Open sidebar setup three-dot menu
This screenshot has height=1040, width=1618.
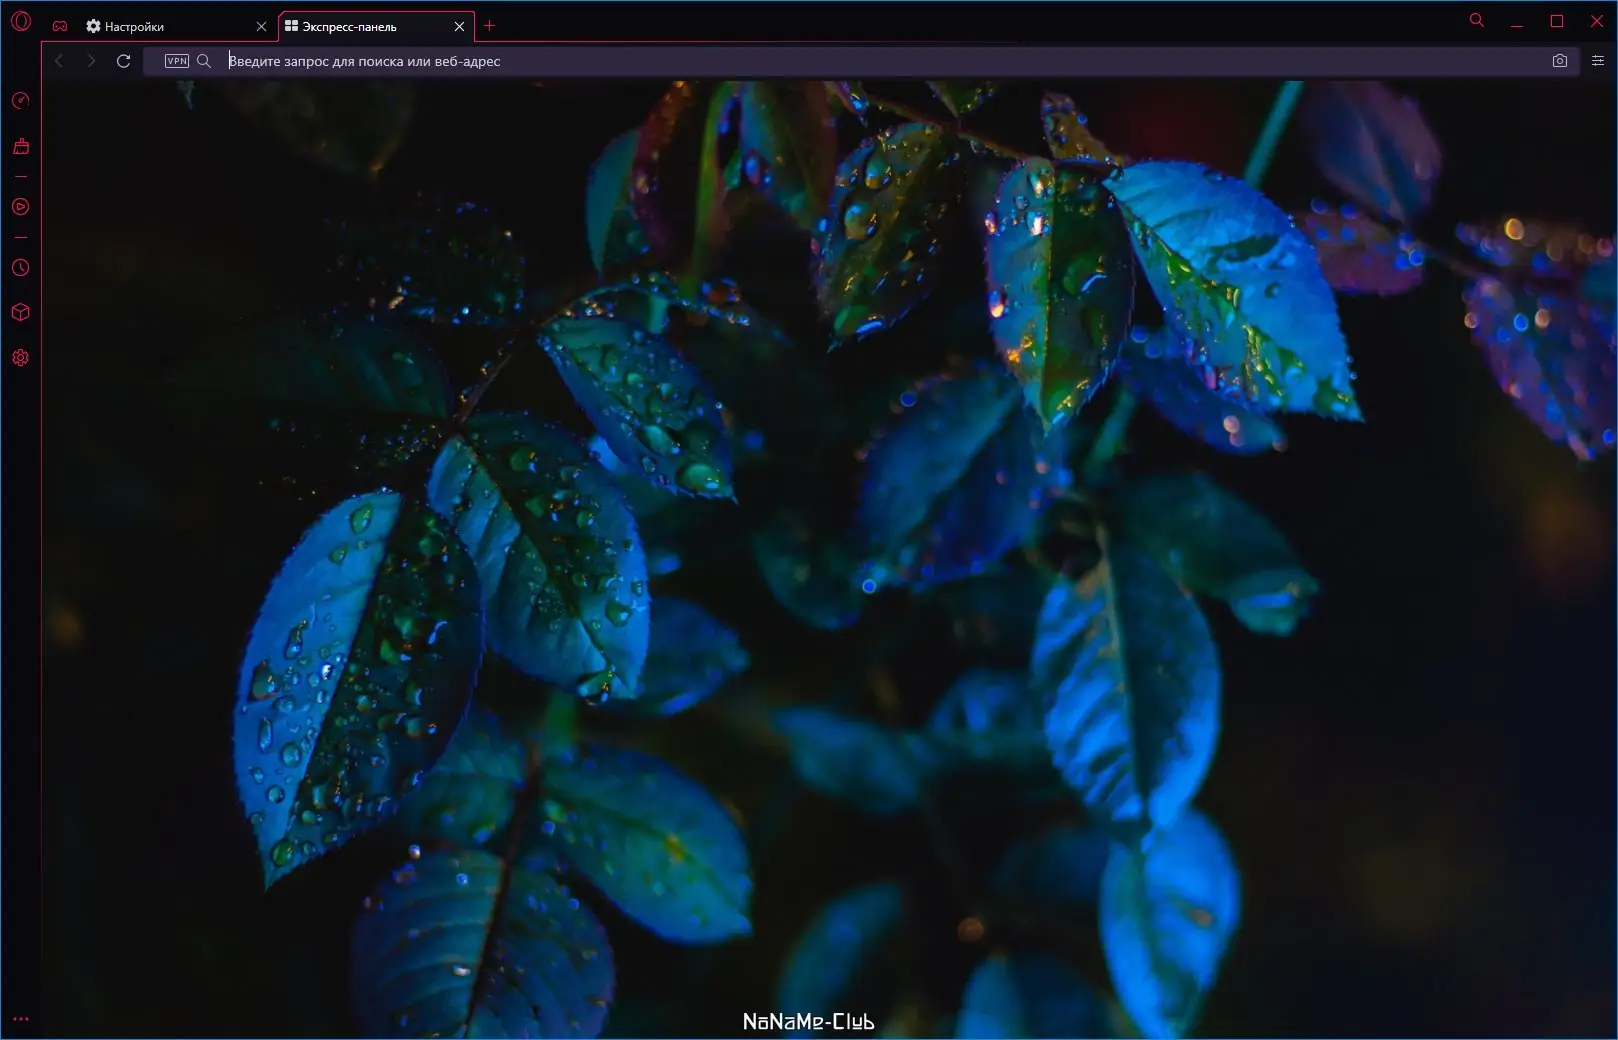coord(21,1019)
